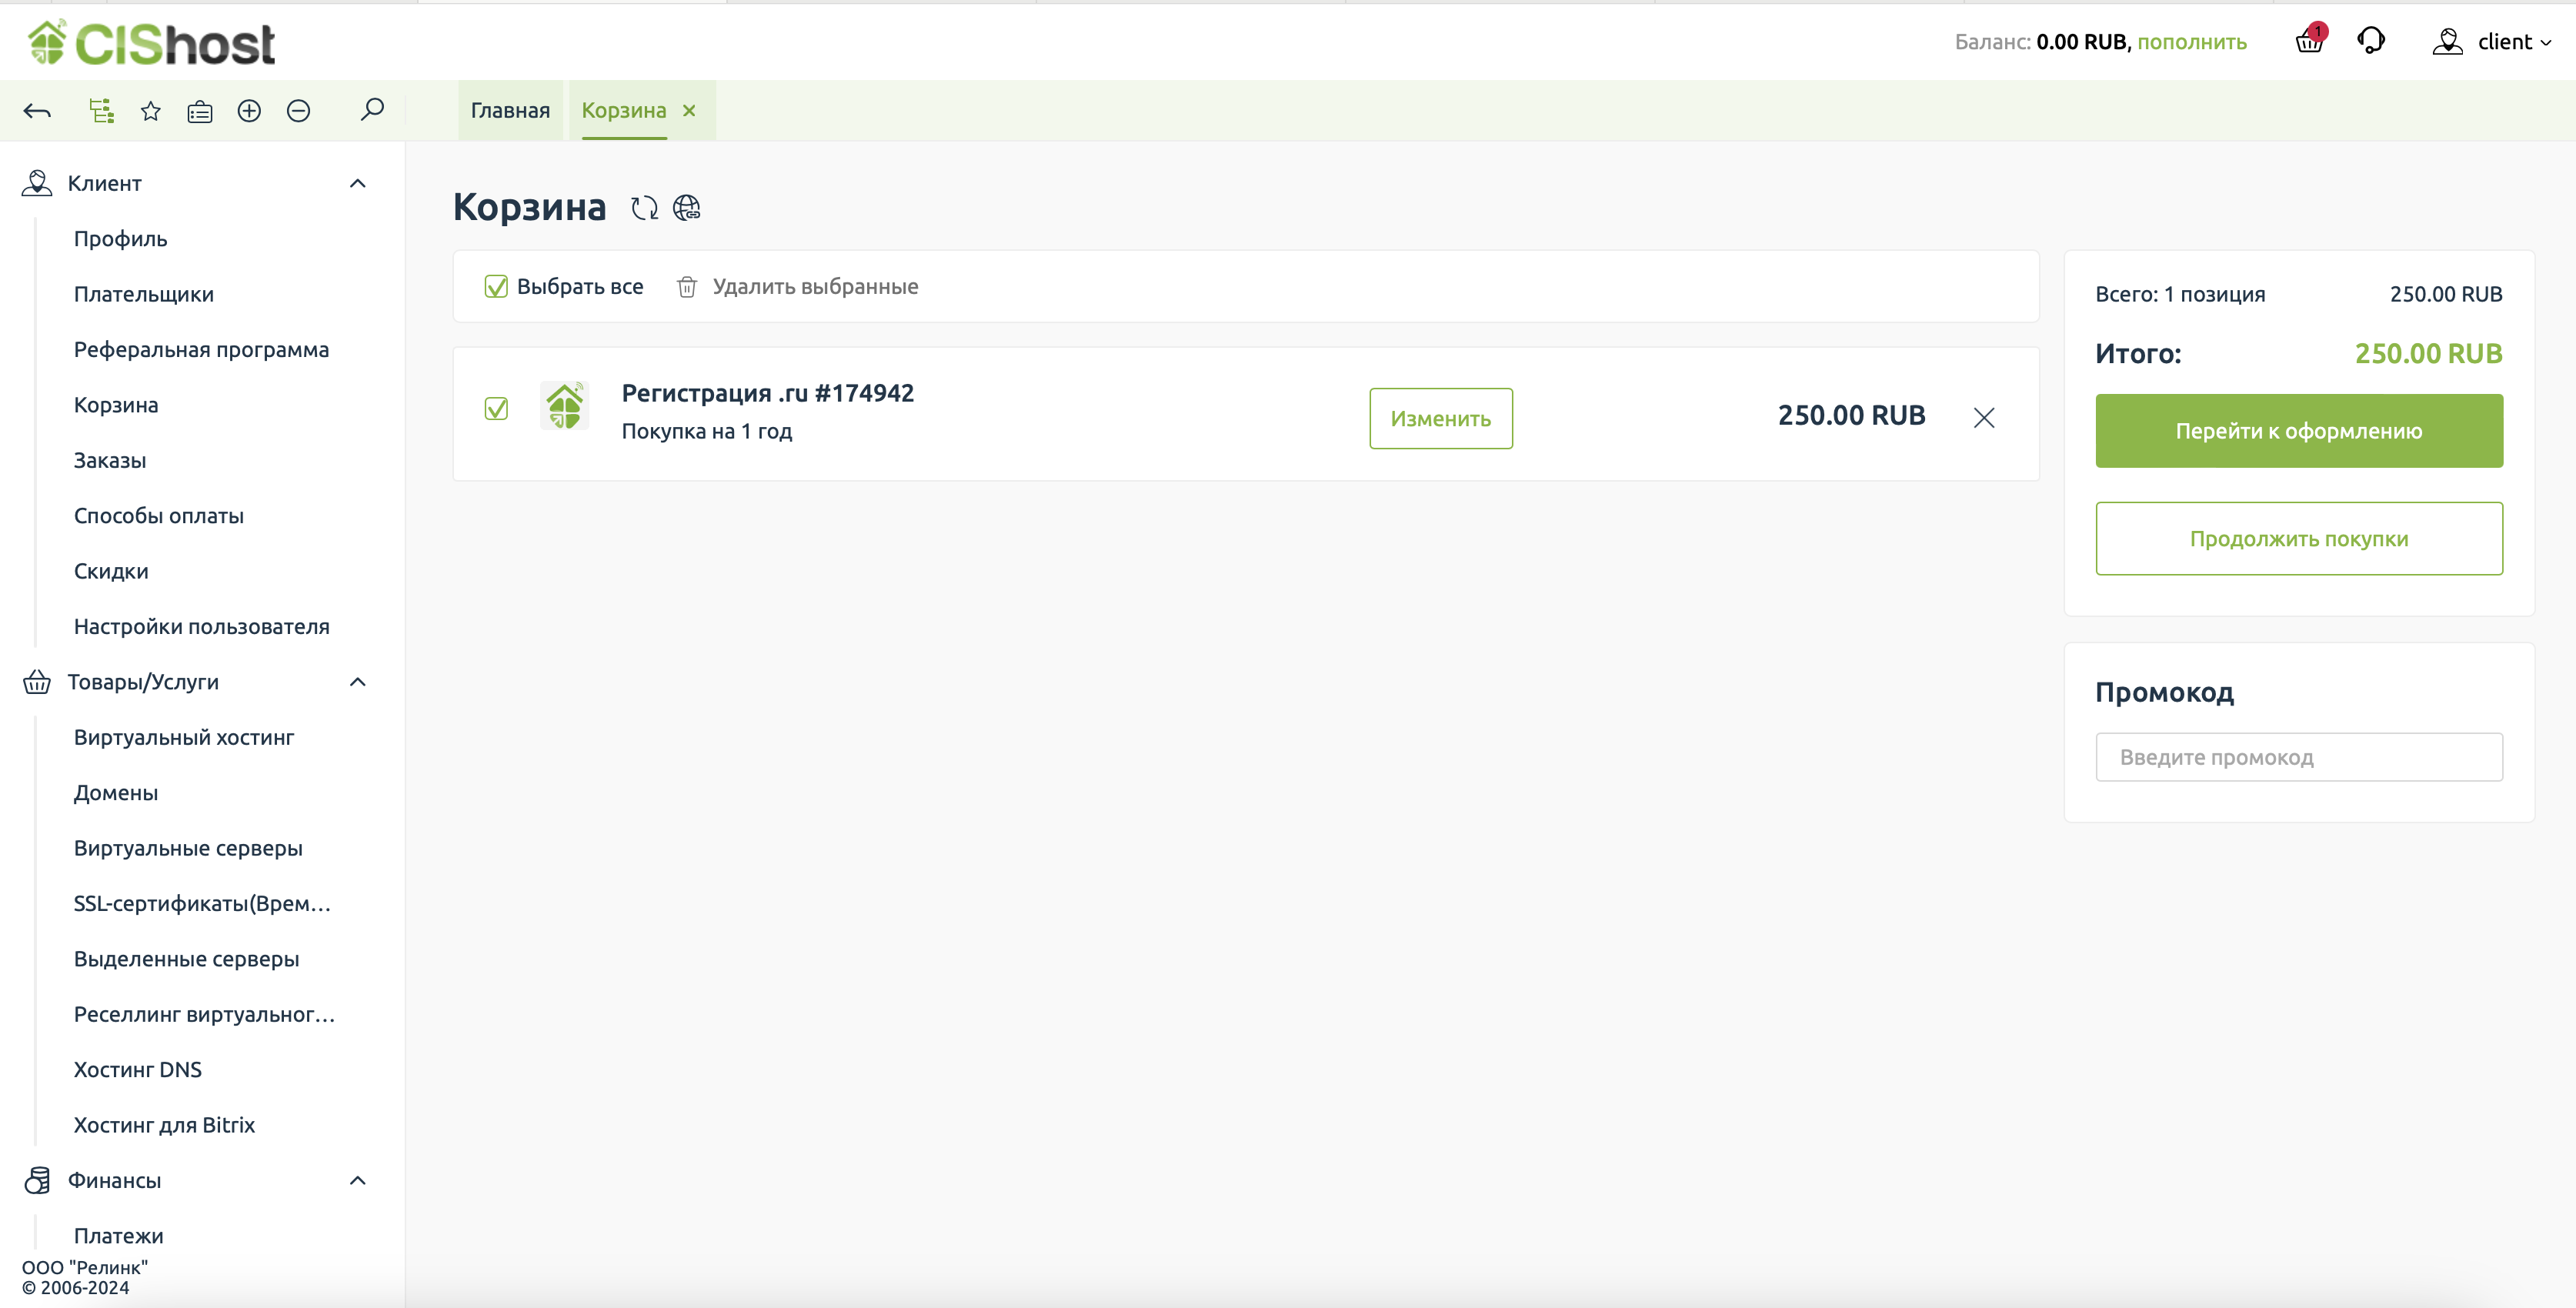Open Домены in the sidebar menu
Image resolution: width=2576 pixels, height=1308 pixels.
pyautogui.click(x=116, y=793)
